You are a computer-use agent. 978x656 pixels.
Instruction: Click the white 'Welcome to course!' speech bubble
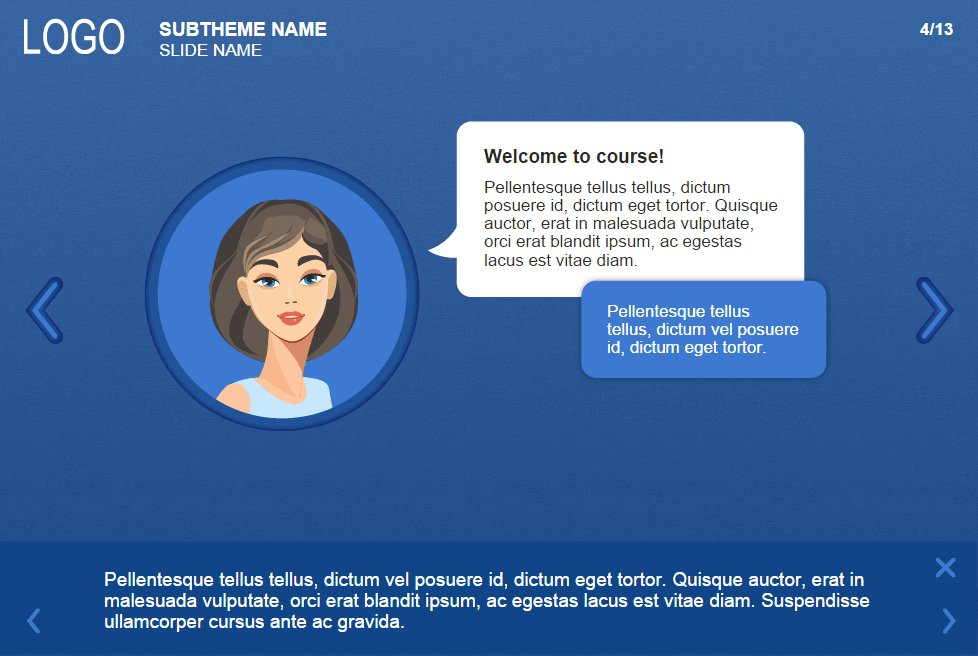[x=630, y=209]
